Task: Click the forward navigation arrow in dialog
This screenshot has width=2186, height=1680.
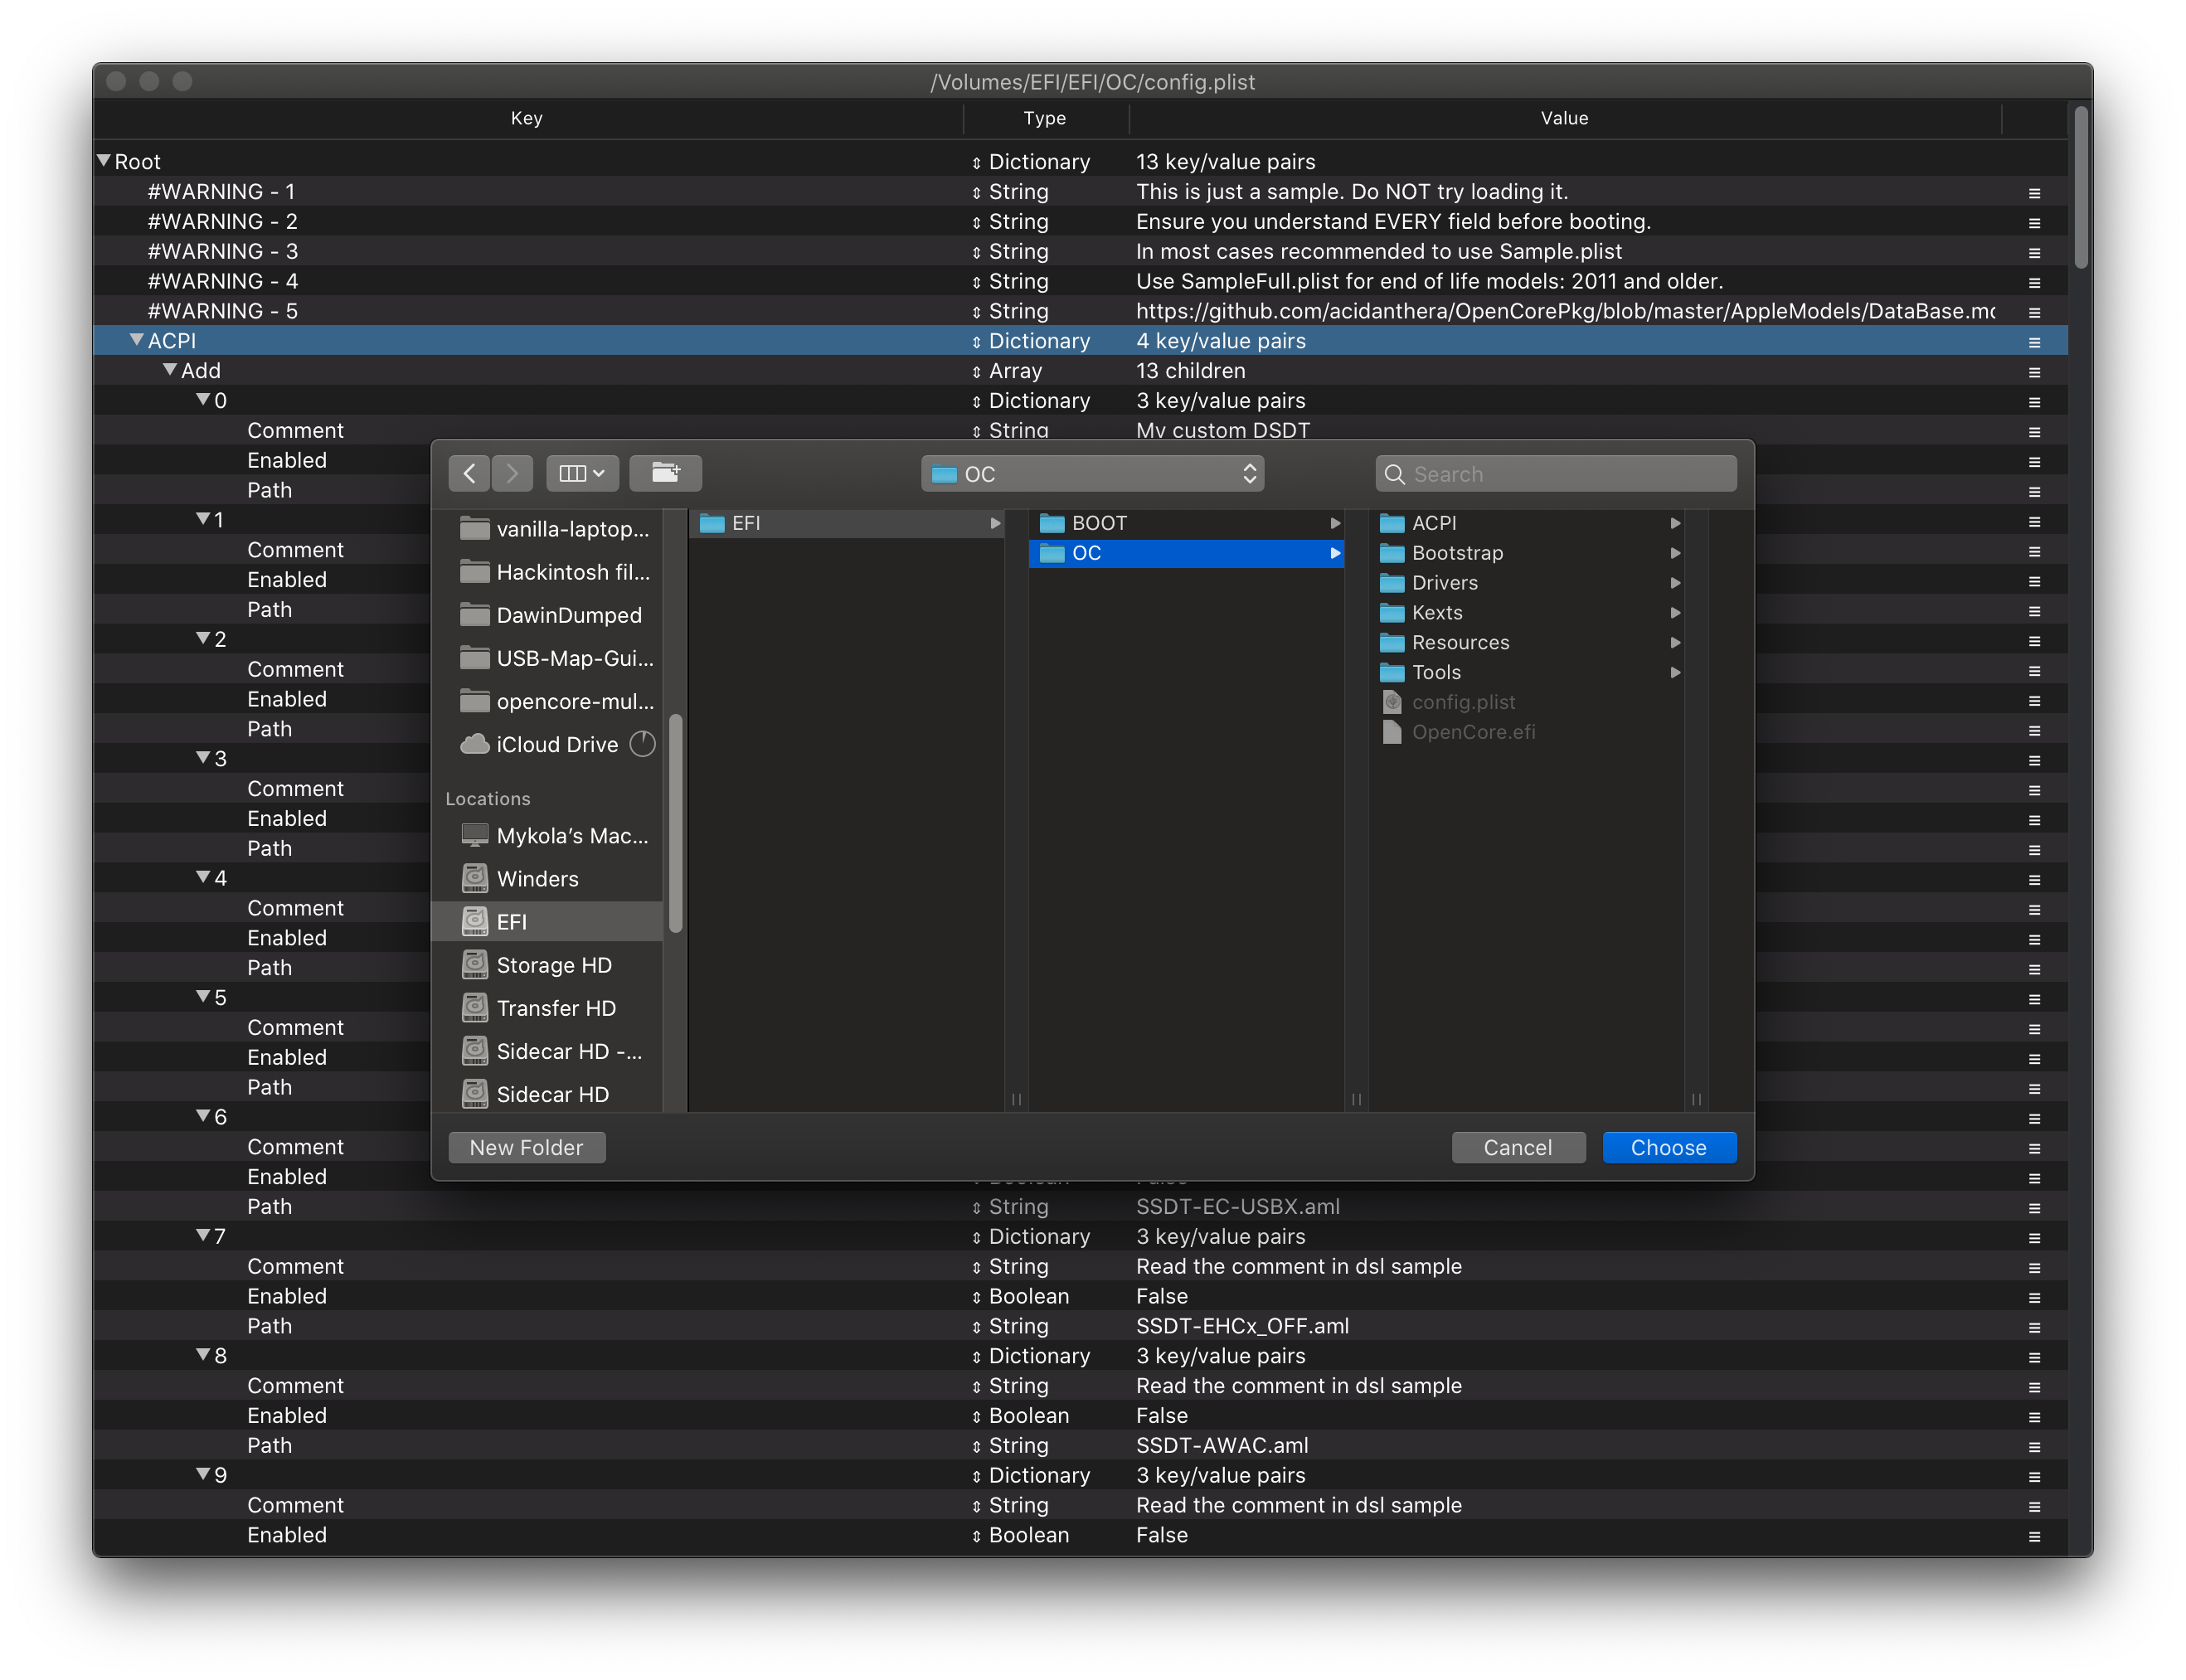Action: coord(512,474)
